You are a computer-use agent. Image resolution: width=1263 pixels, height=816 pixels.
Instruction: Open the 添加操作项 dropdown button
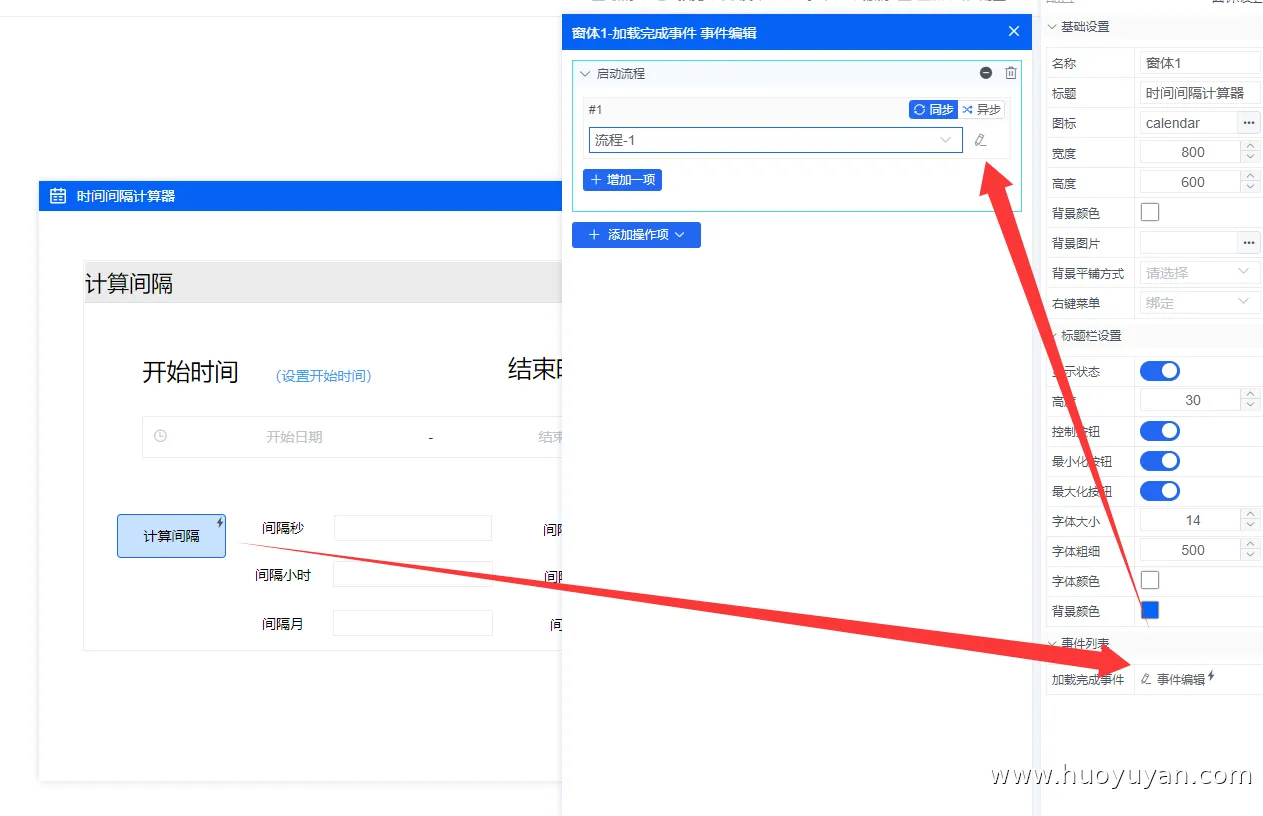click(x=636, y=235)
